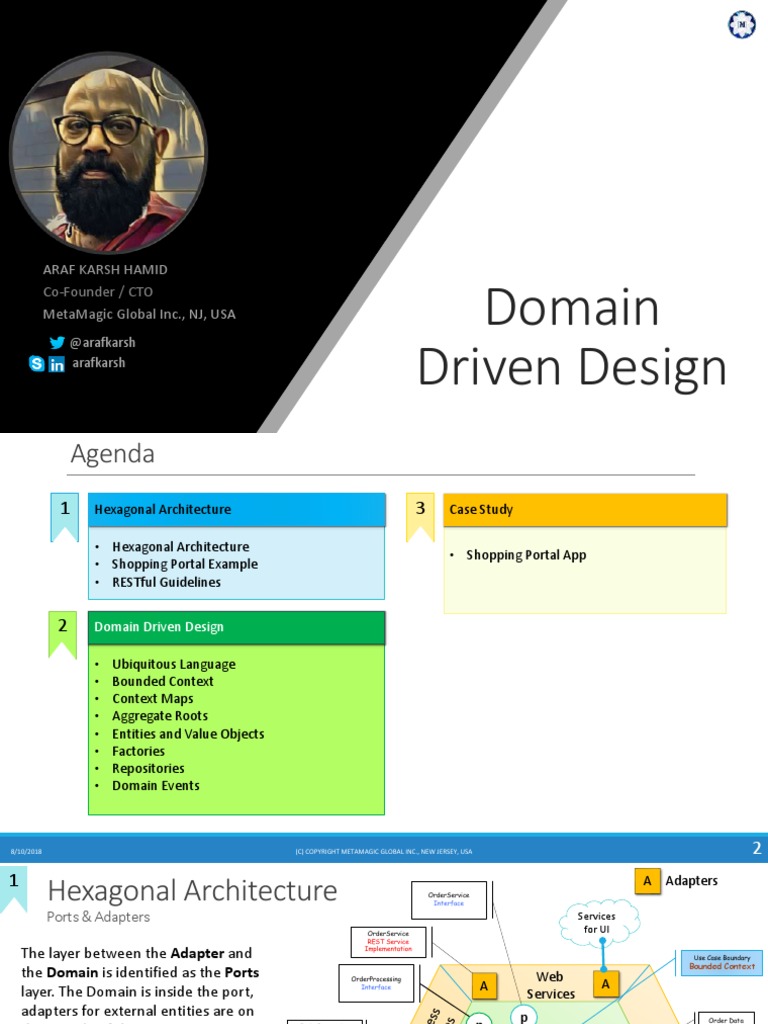Click the Domain Driven Design slide title

572,337
